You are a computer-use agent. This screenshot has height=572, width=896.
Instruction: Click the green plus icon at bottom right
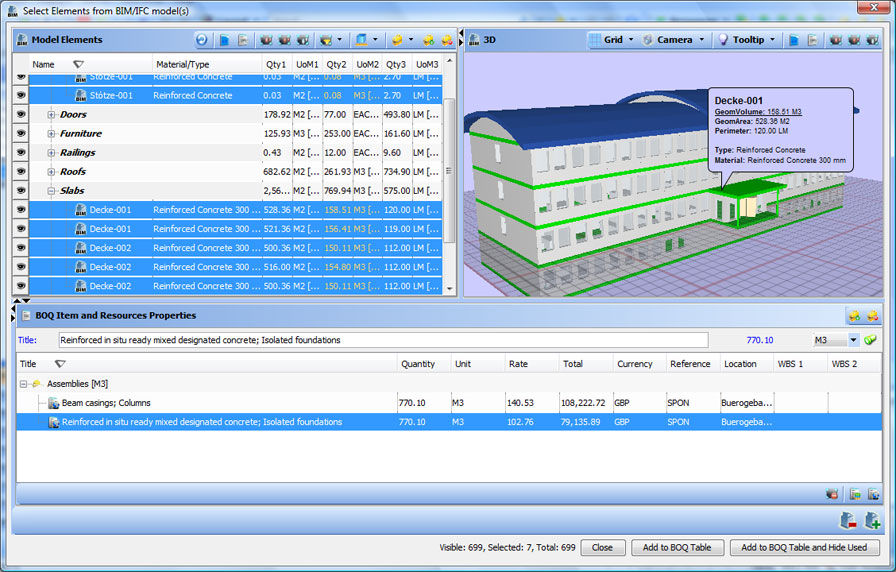tap(872, 520)
